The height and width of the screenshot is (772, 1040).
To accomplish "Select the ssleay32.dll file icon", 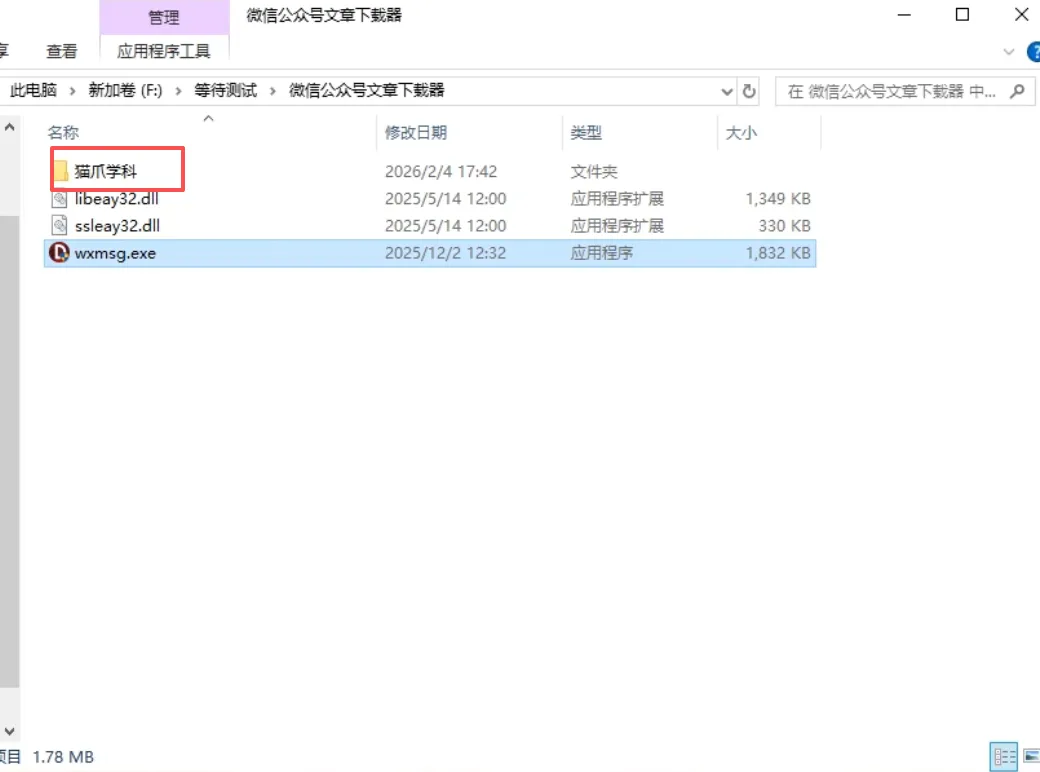I will point(60,225).
